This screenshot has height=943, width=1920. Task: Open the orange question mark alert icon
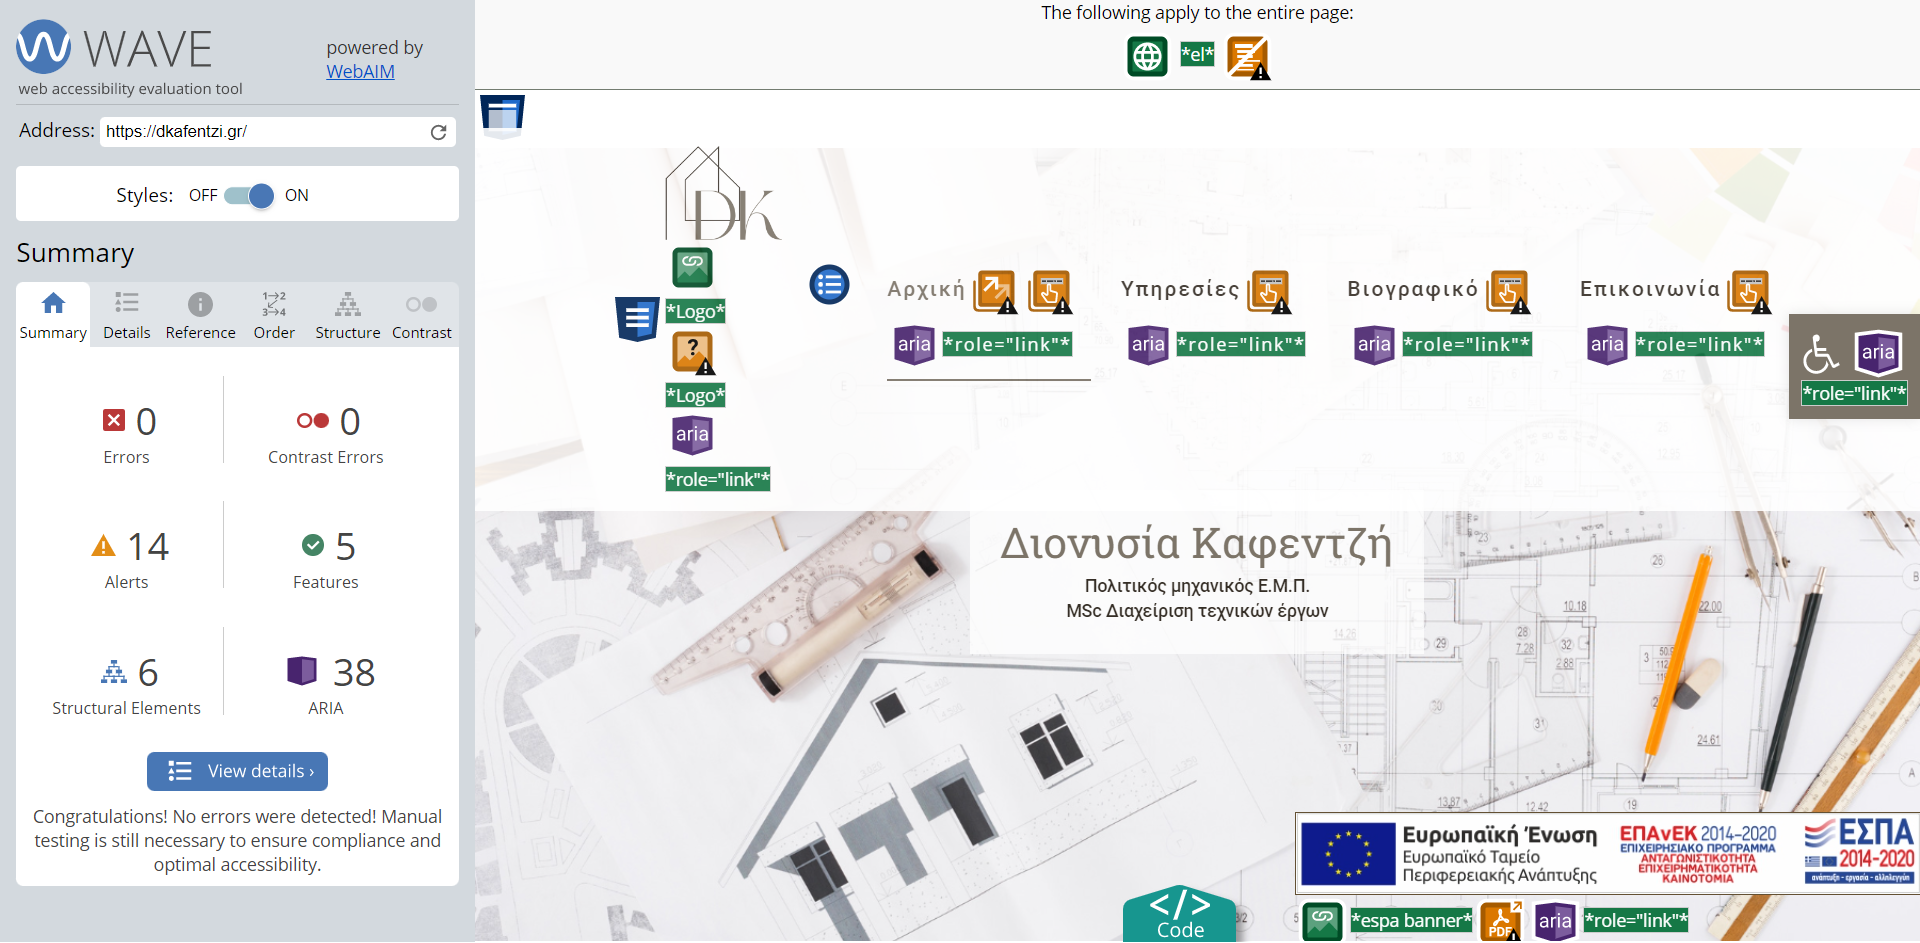pyautogui.click(x=693, y=353)
